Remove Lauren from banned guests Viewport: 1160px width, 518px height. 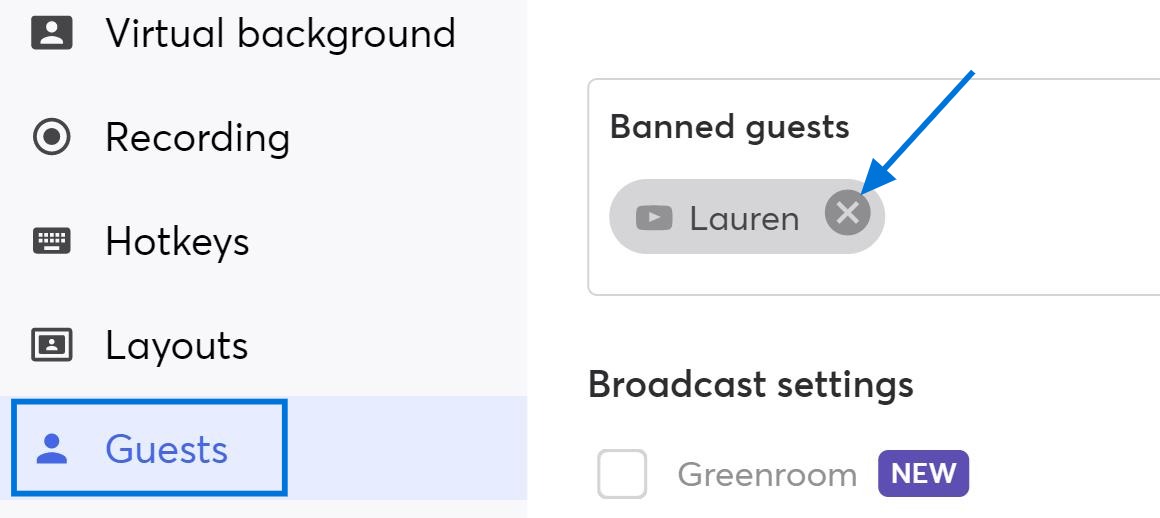click(848, 213)
